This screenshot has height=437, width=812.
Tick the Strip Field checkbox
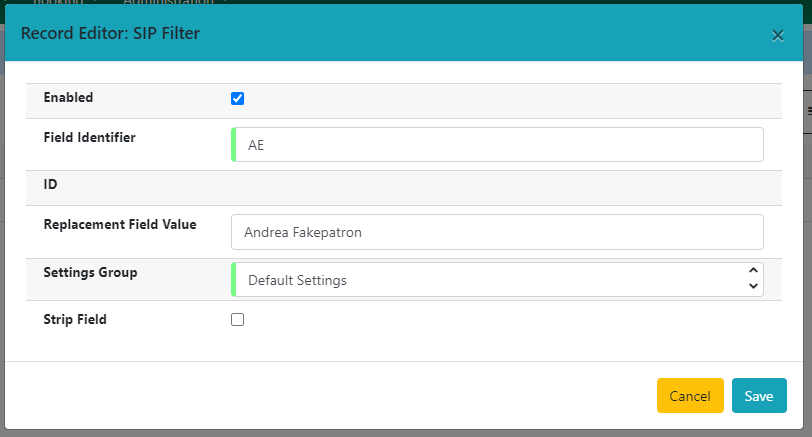tap(237, 320)
